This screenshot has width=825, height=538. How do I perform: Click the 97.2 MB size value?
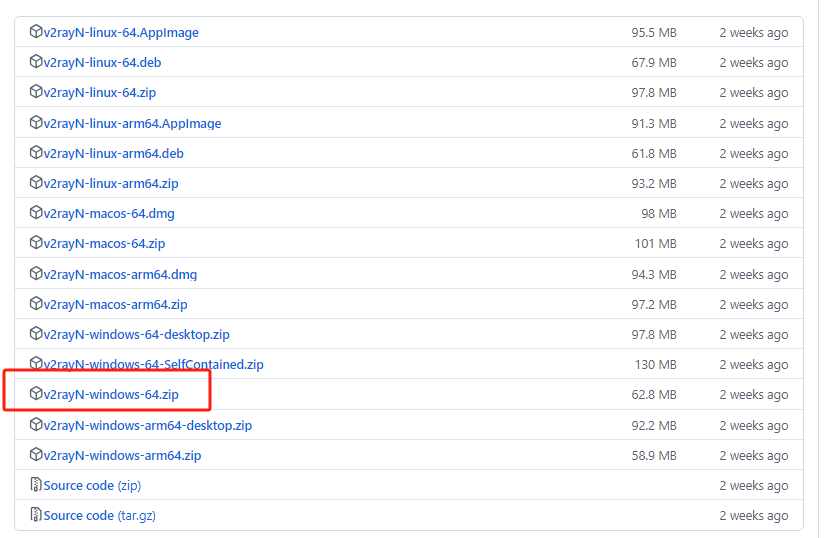coord(654,304)
